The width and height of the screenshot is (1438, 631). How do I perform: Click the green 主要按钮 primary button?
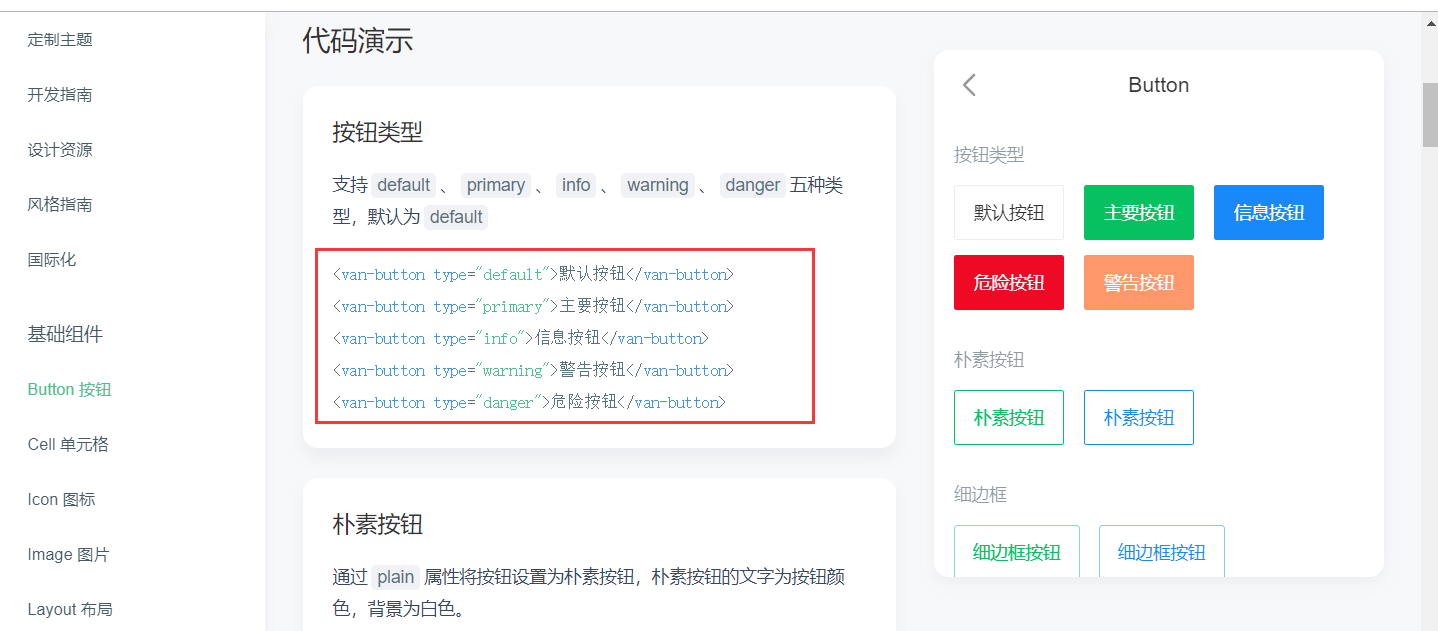(1138, 212)
